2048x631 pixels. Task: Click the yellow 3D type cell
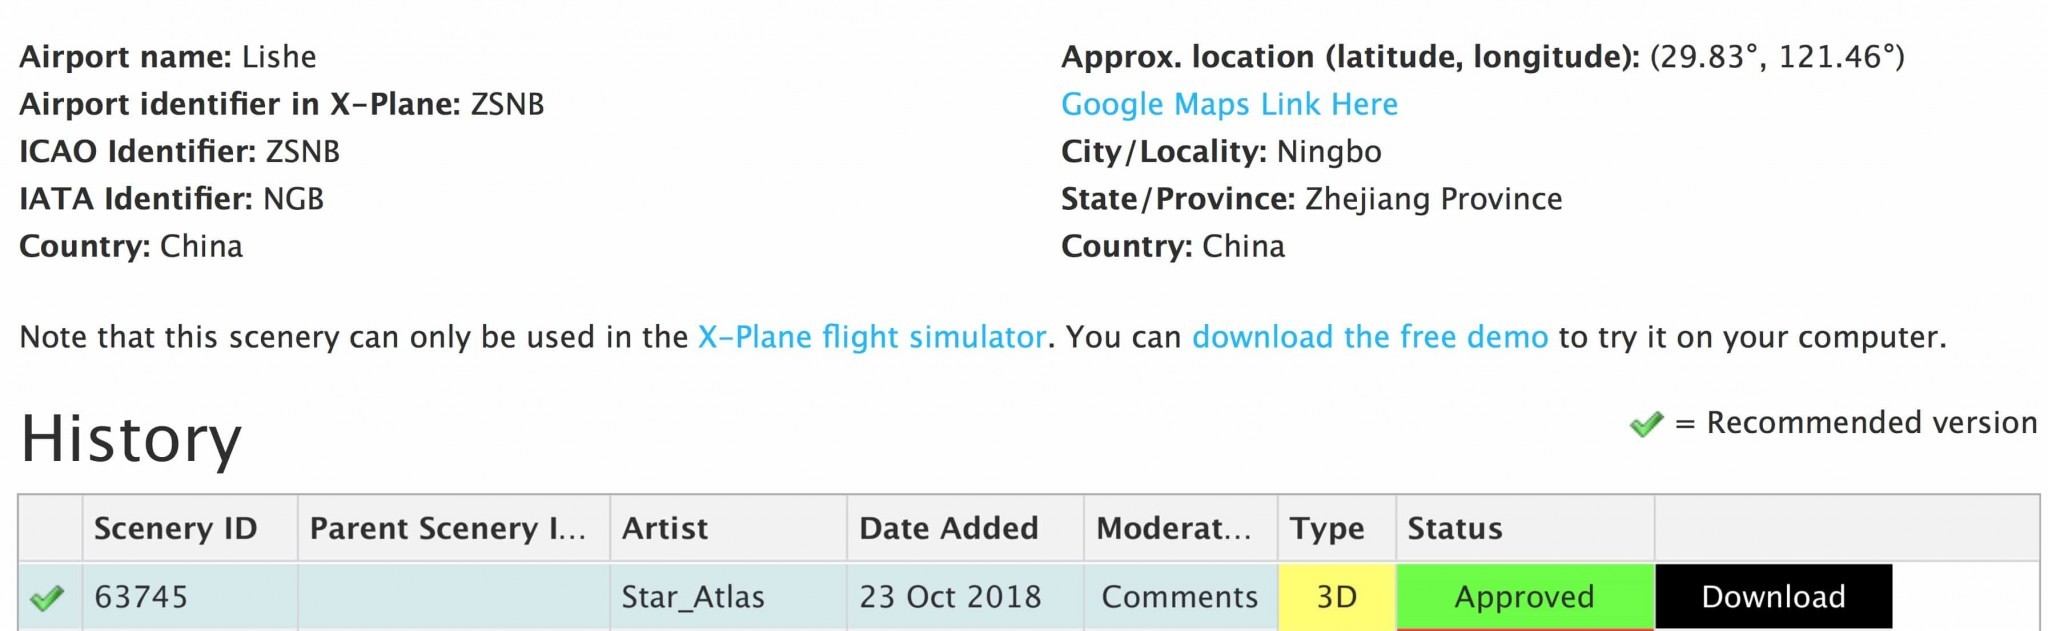(x=1337, y=597)
